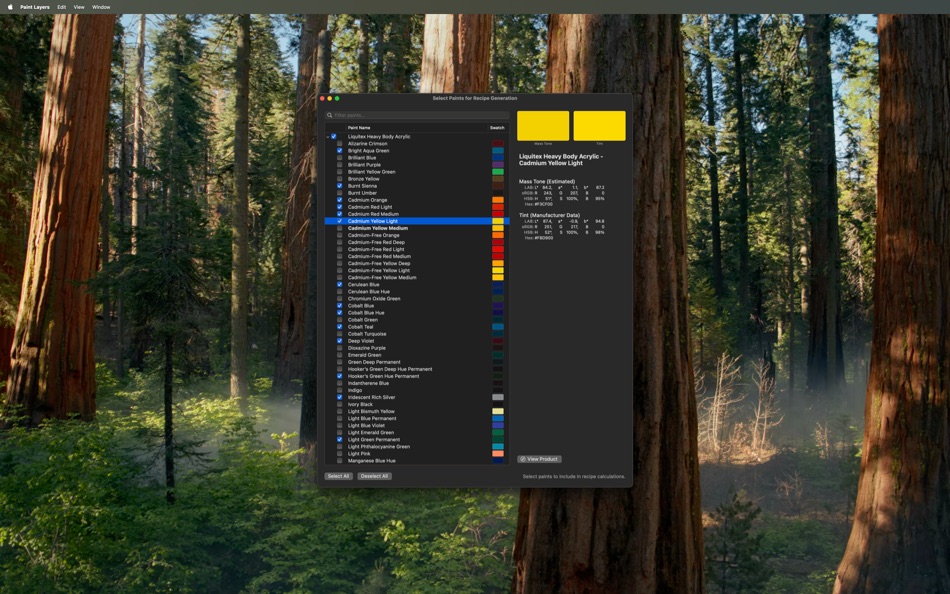Select the Cobalt Green row
The image size is (950, 594).
tap(417, 320)
